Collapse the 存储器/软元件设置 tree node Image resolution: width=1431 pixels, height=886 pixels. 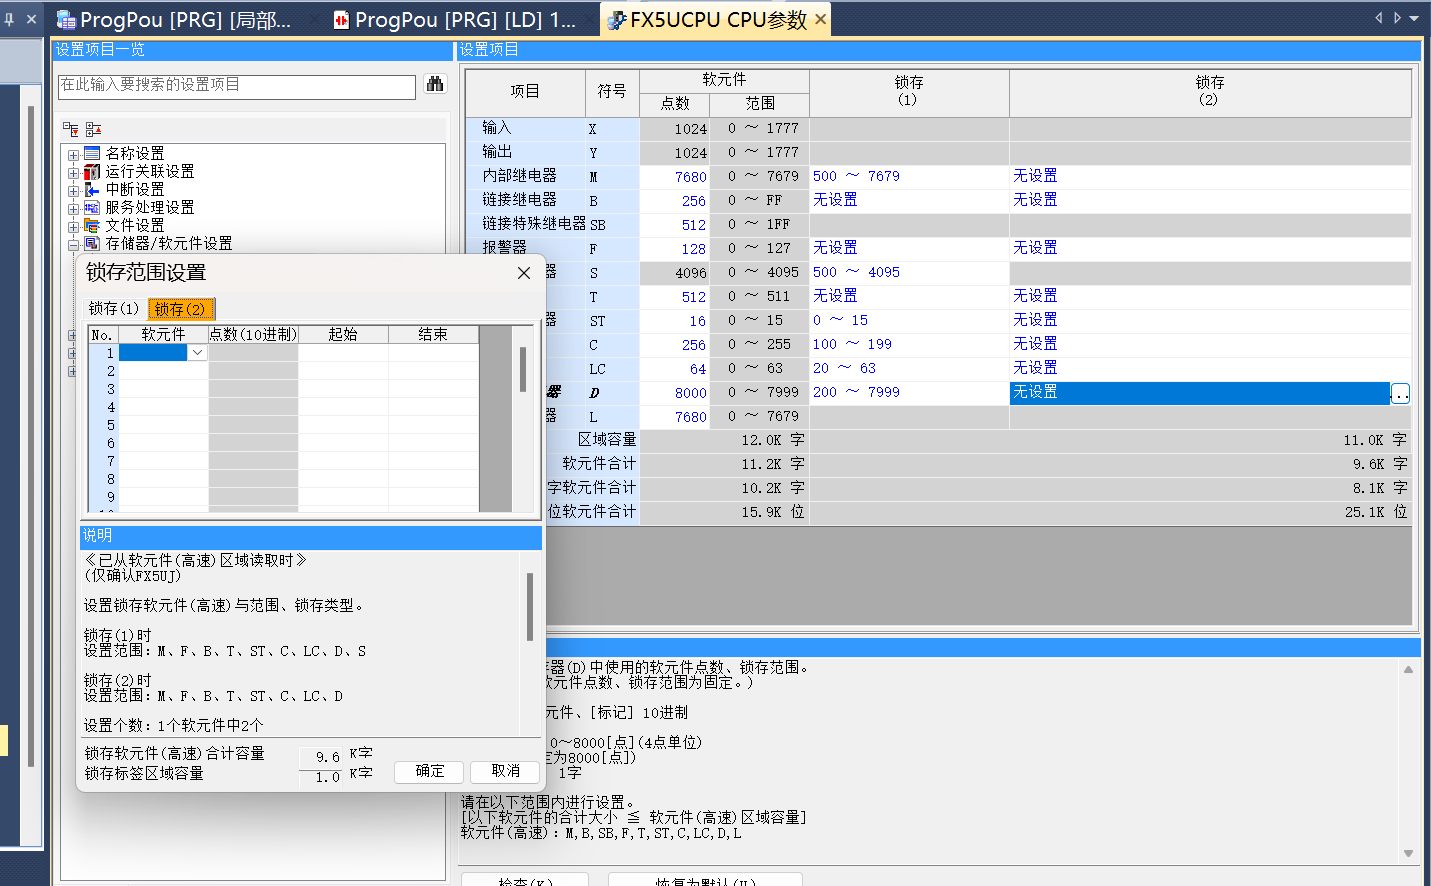point(73,245)
